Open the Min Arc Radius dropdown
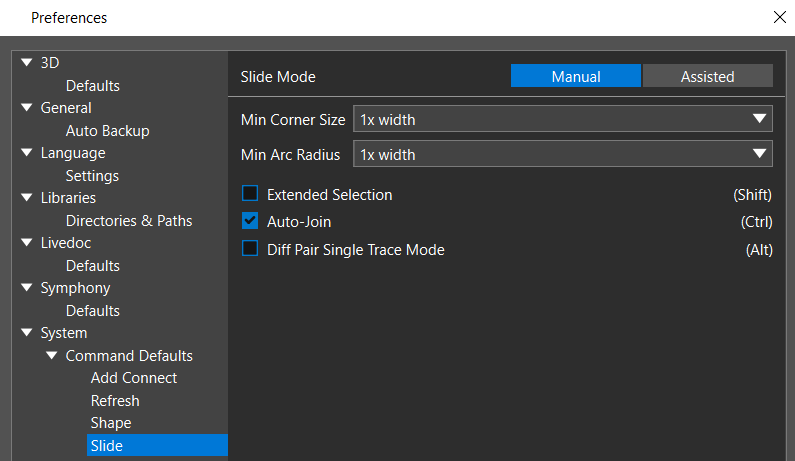The image size is (795, 461). (x=563, y=154)
